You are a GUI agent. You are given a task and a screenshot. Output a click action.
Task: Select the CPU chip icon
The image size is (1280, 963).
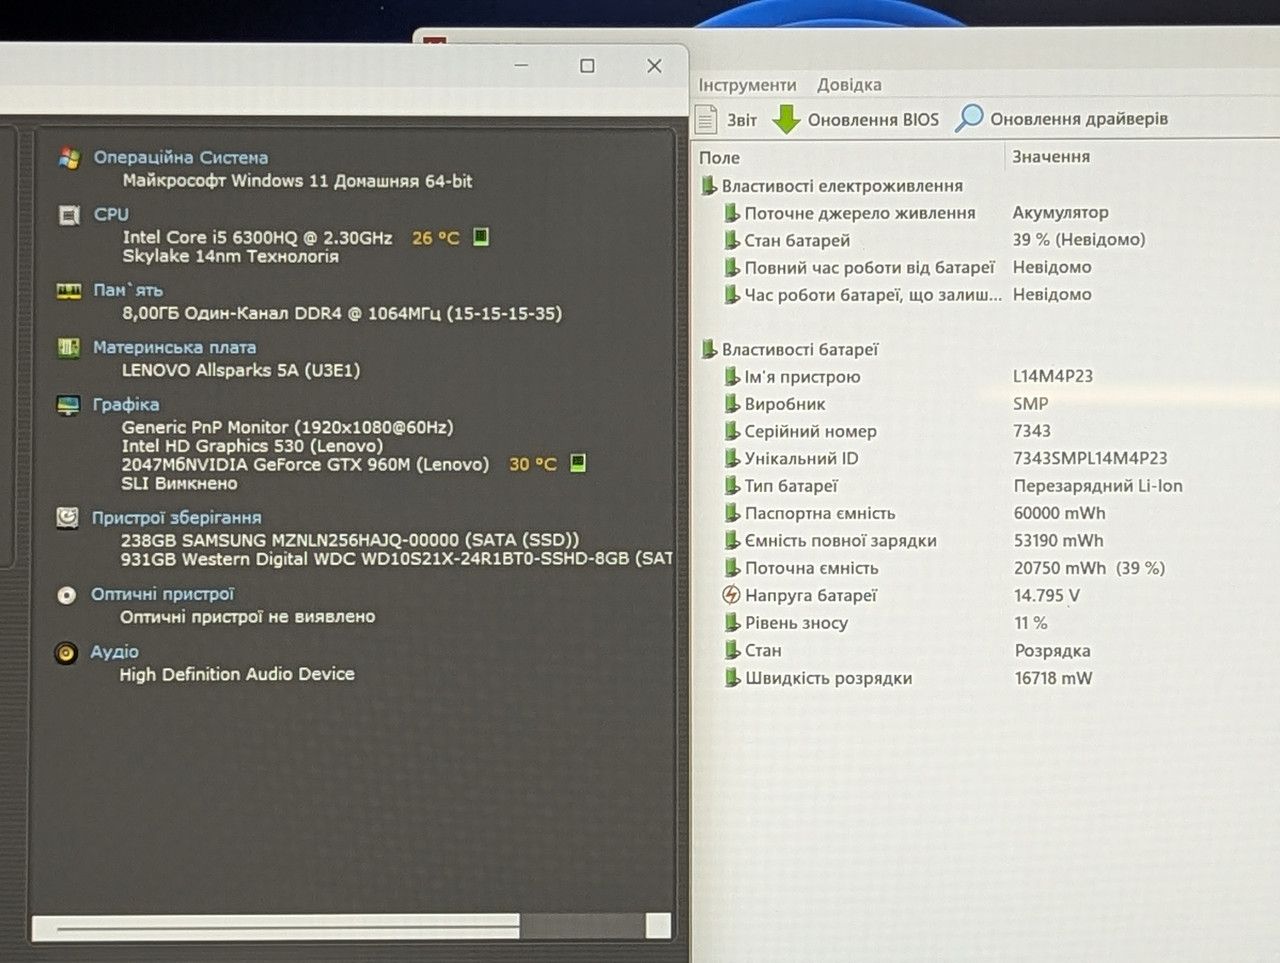tap(69, 215)
